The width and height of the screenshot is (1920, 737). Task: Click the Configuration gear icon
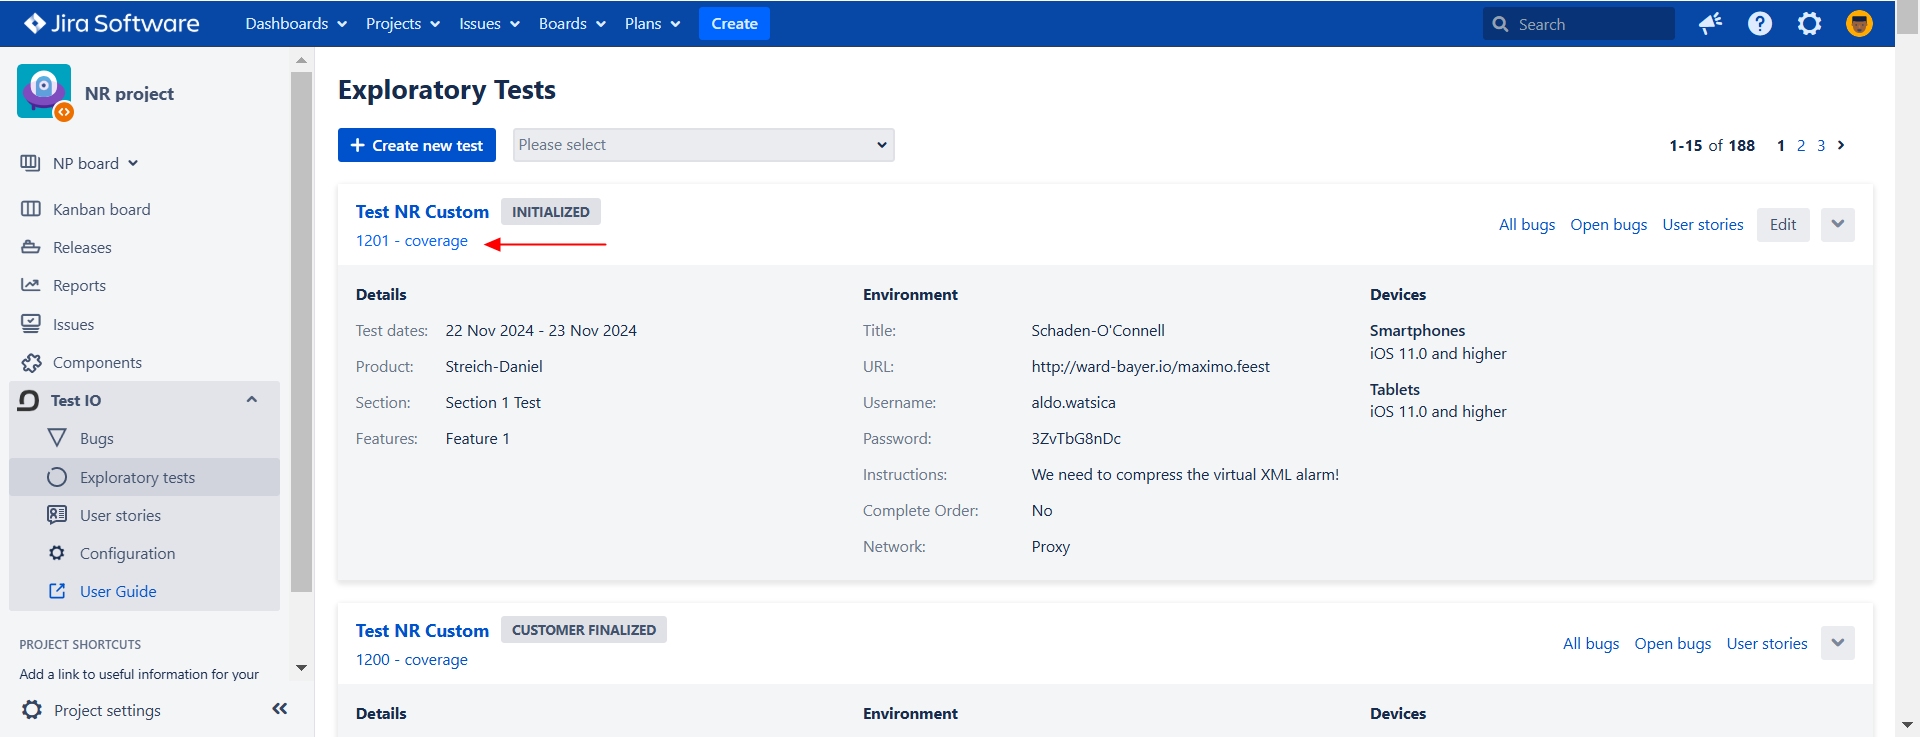click(57, 553)
